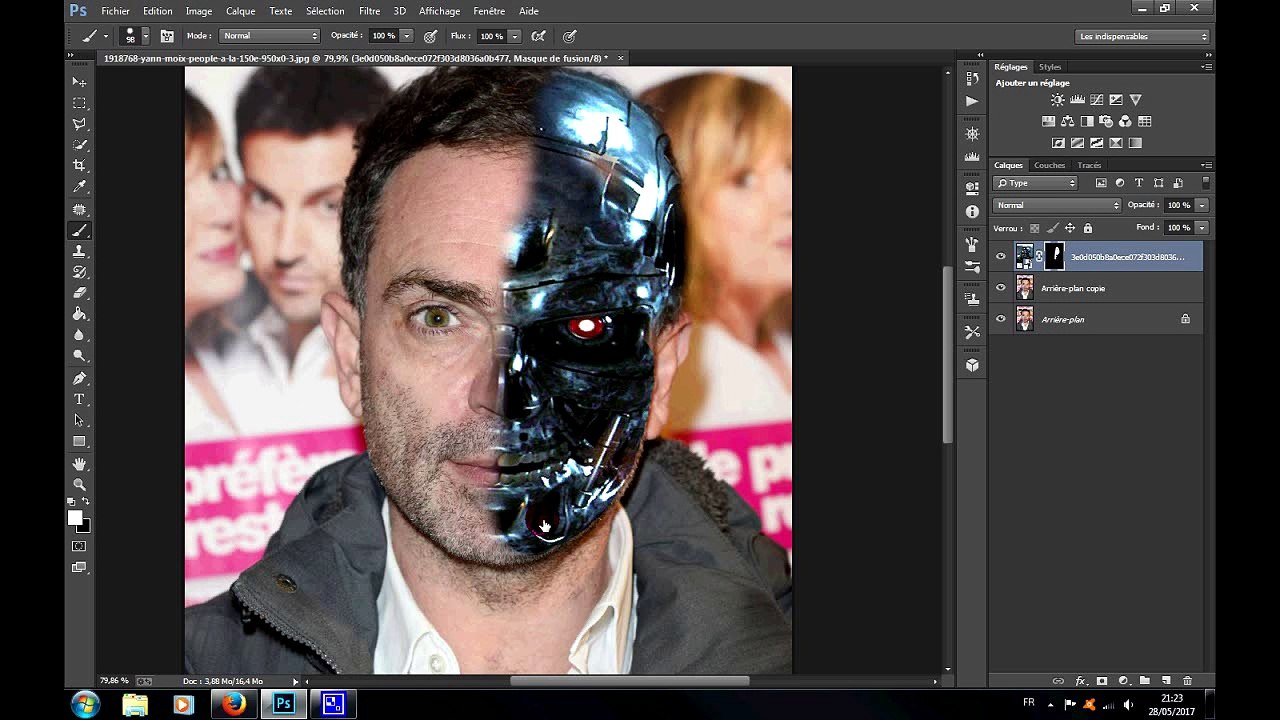Switch to the Couches tab
Image resolution: width=1280 pixels, height=720 pixels.
click(1049, 165)
